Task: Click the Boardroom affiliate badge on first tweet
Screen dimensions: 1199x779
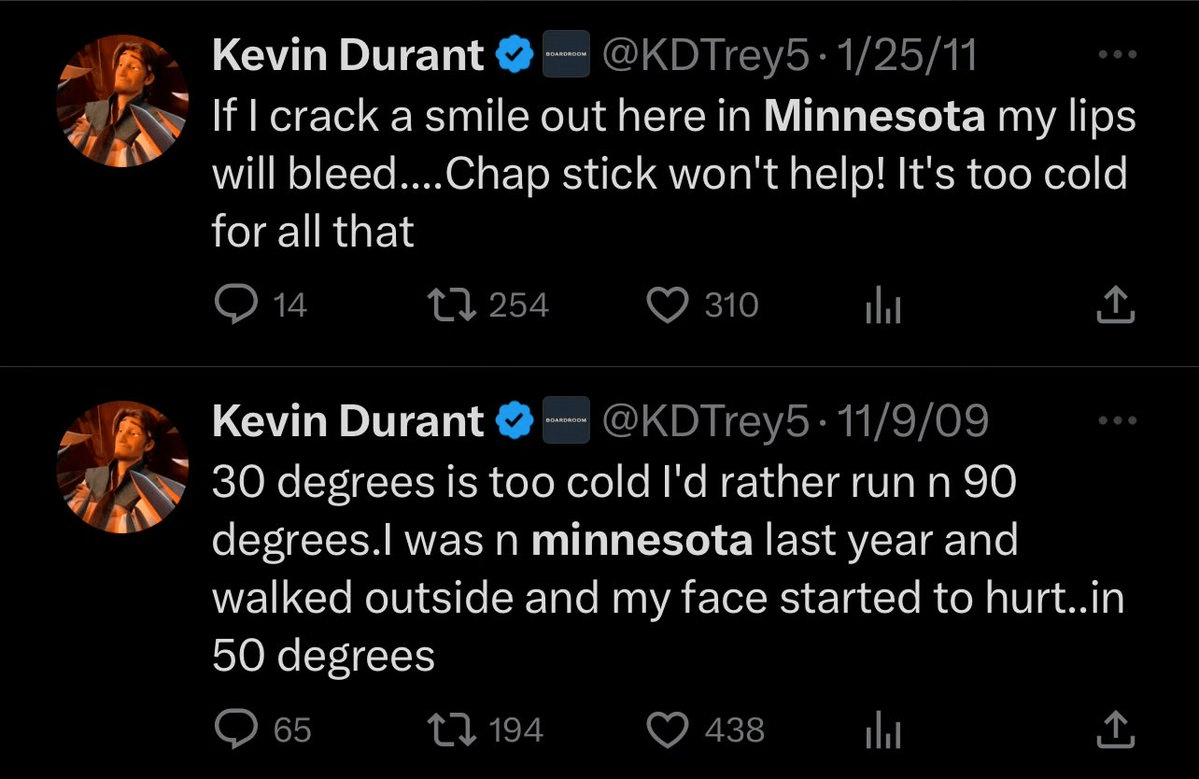Action: coord(566,54)
